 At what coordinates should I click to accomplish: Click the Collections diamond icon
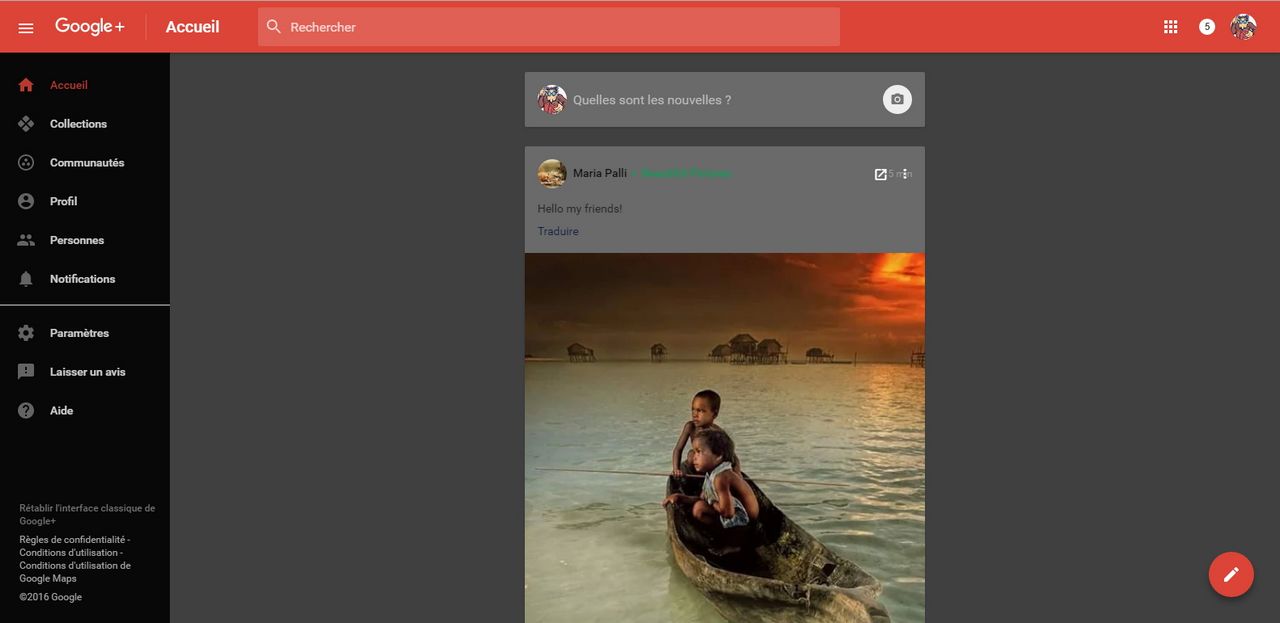(26, 124)
